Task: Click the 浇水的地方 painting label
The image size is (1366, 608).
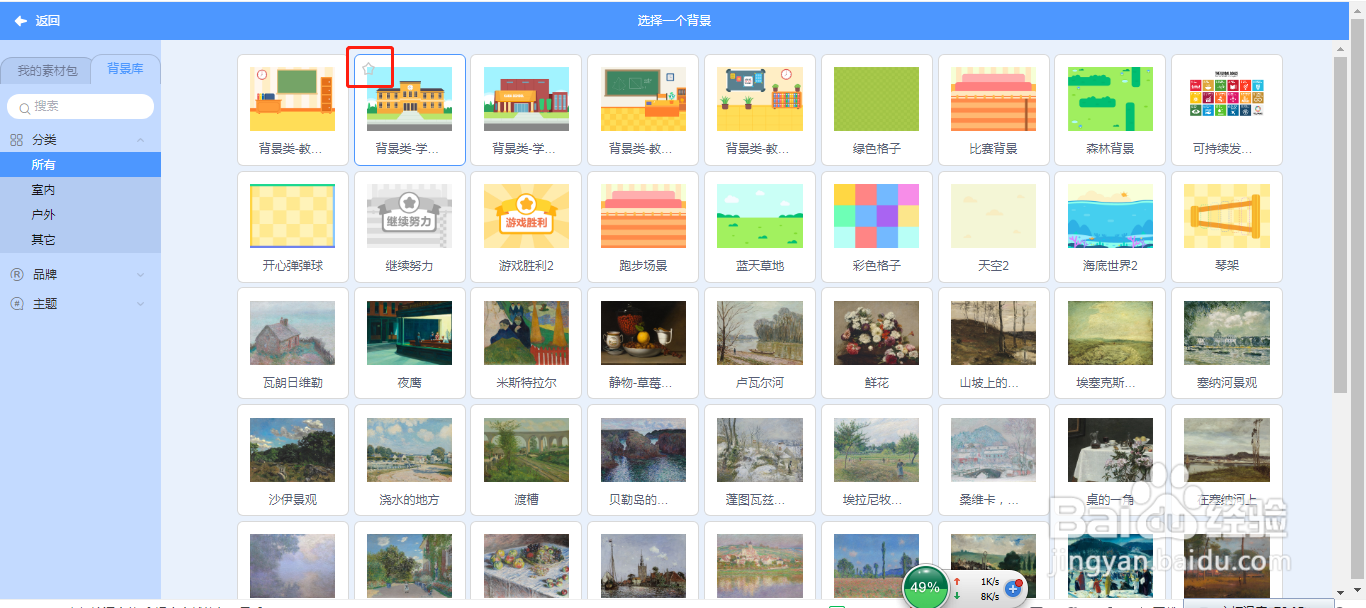Action: click(410, 500)
